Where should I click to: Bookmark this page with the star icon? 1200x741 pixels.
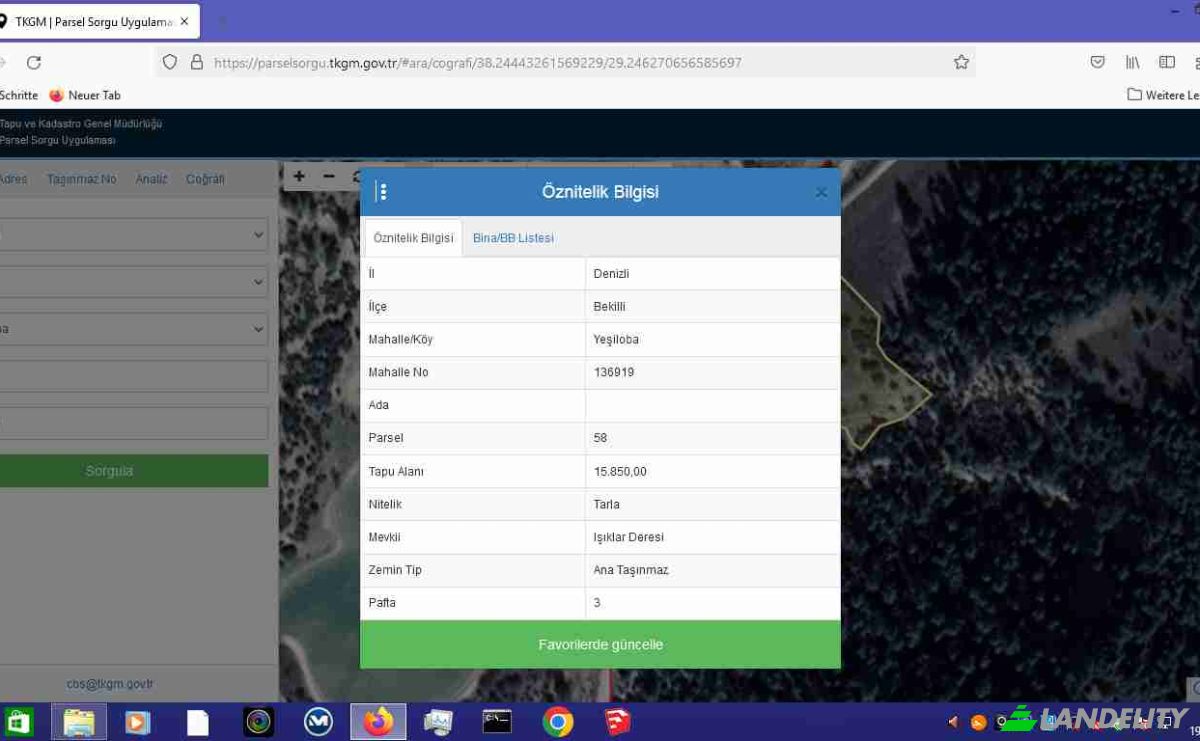click(961, 62)
